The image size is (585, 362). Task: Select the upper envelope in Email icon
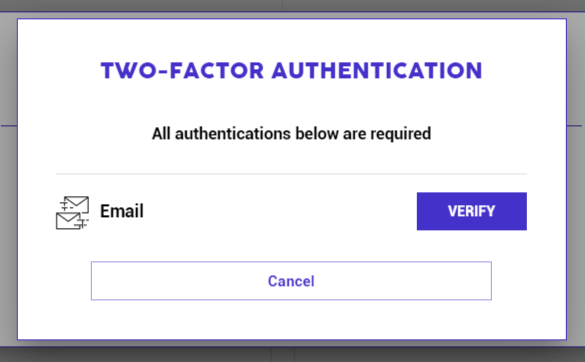click(76, 204)
